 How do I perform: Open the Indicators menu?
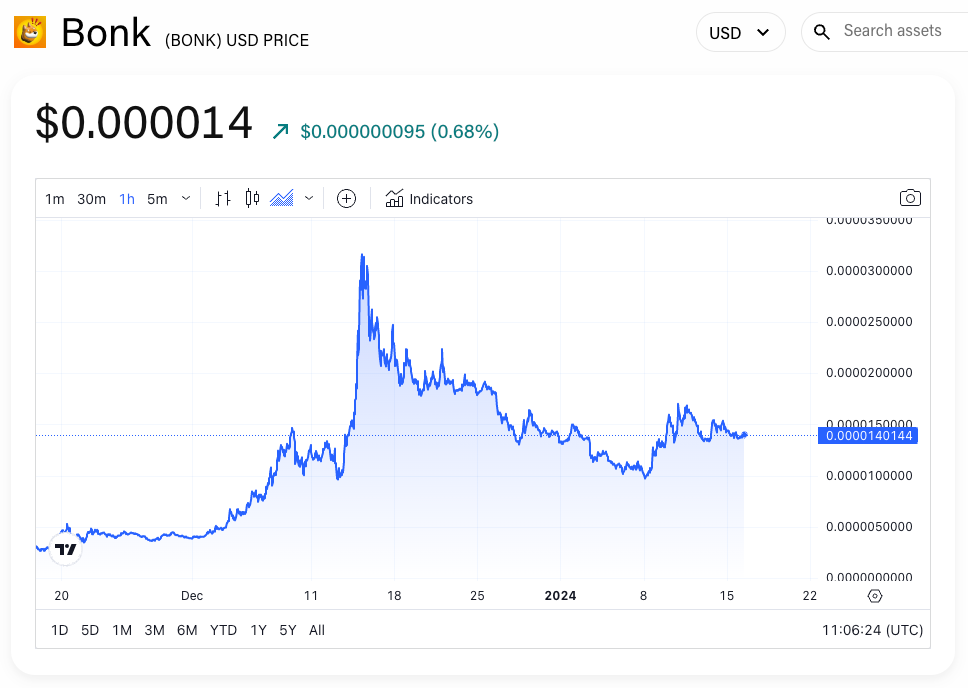[429, 199]
